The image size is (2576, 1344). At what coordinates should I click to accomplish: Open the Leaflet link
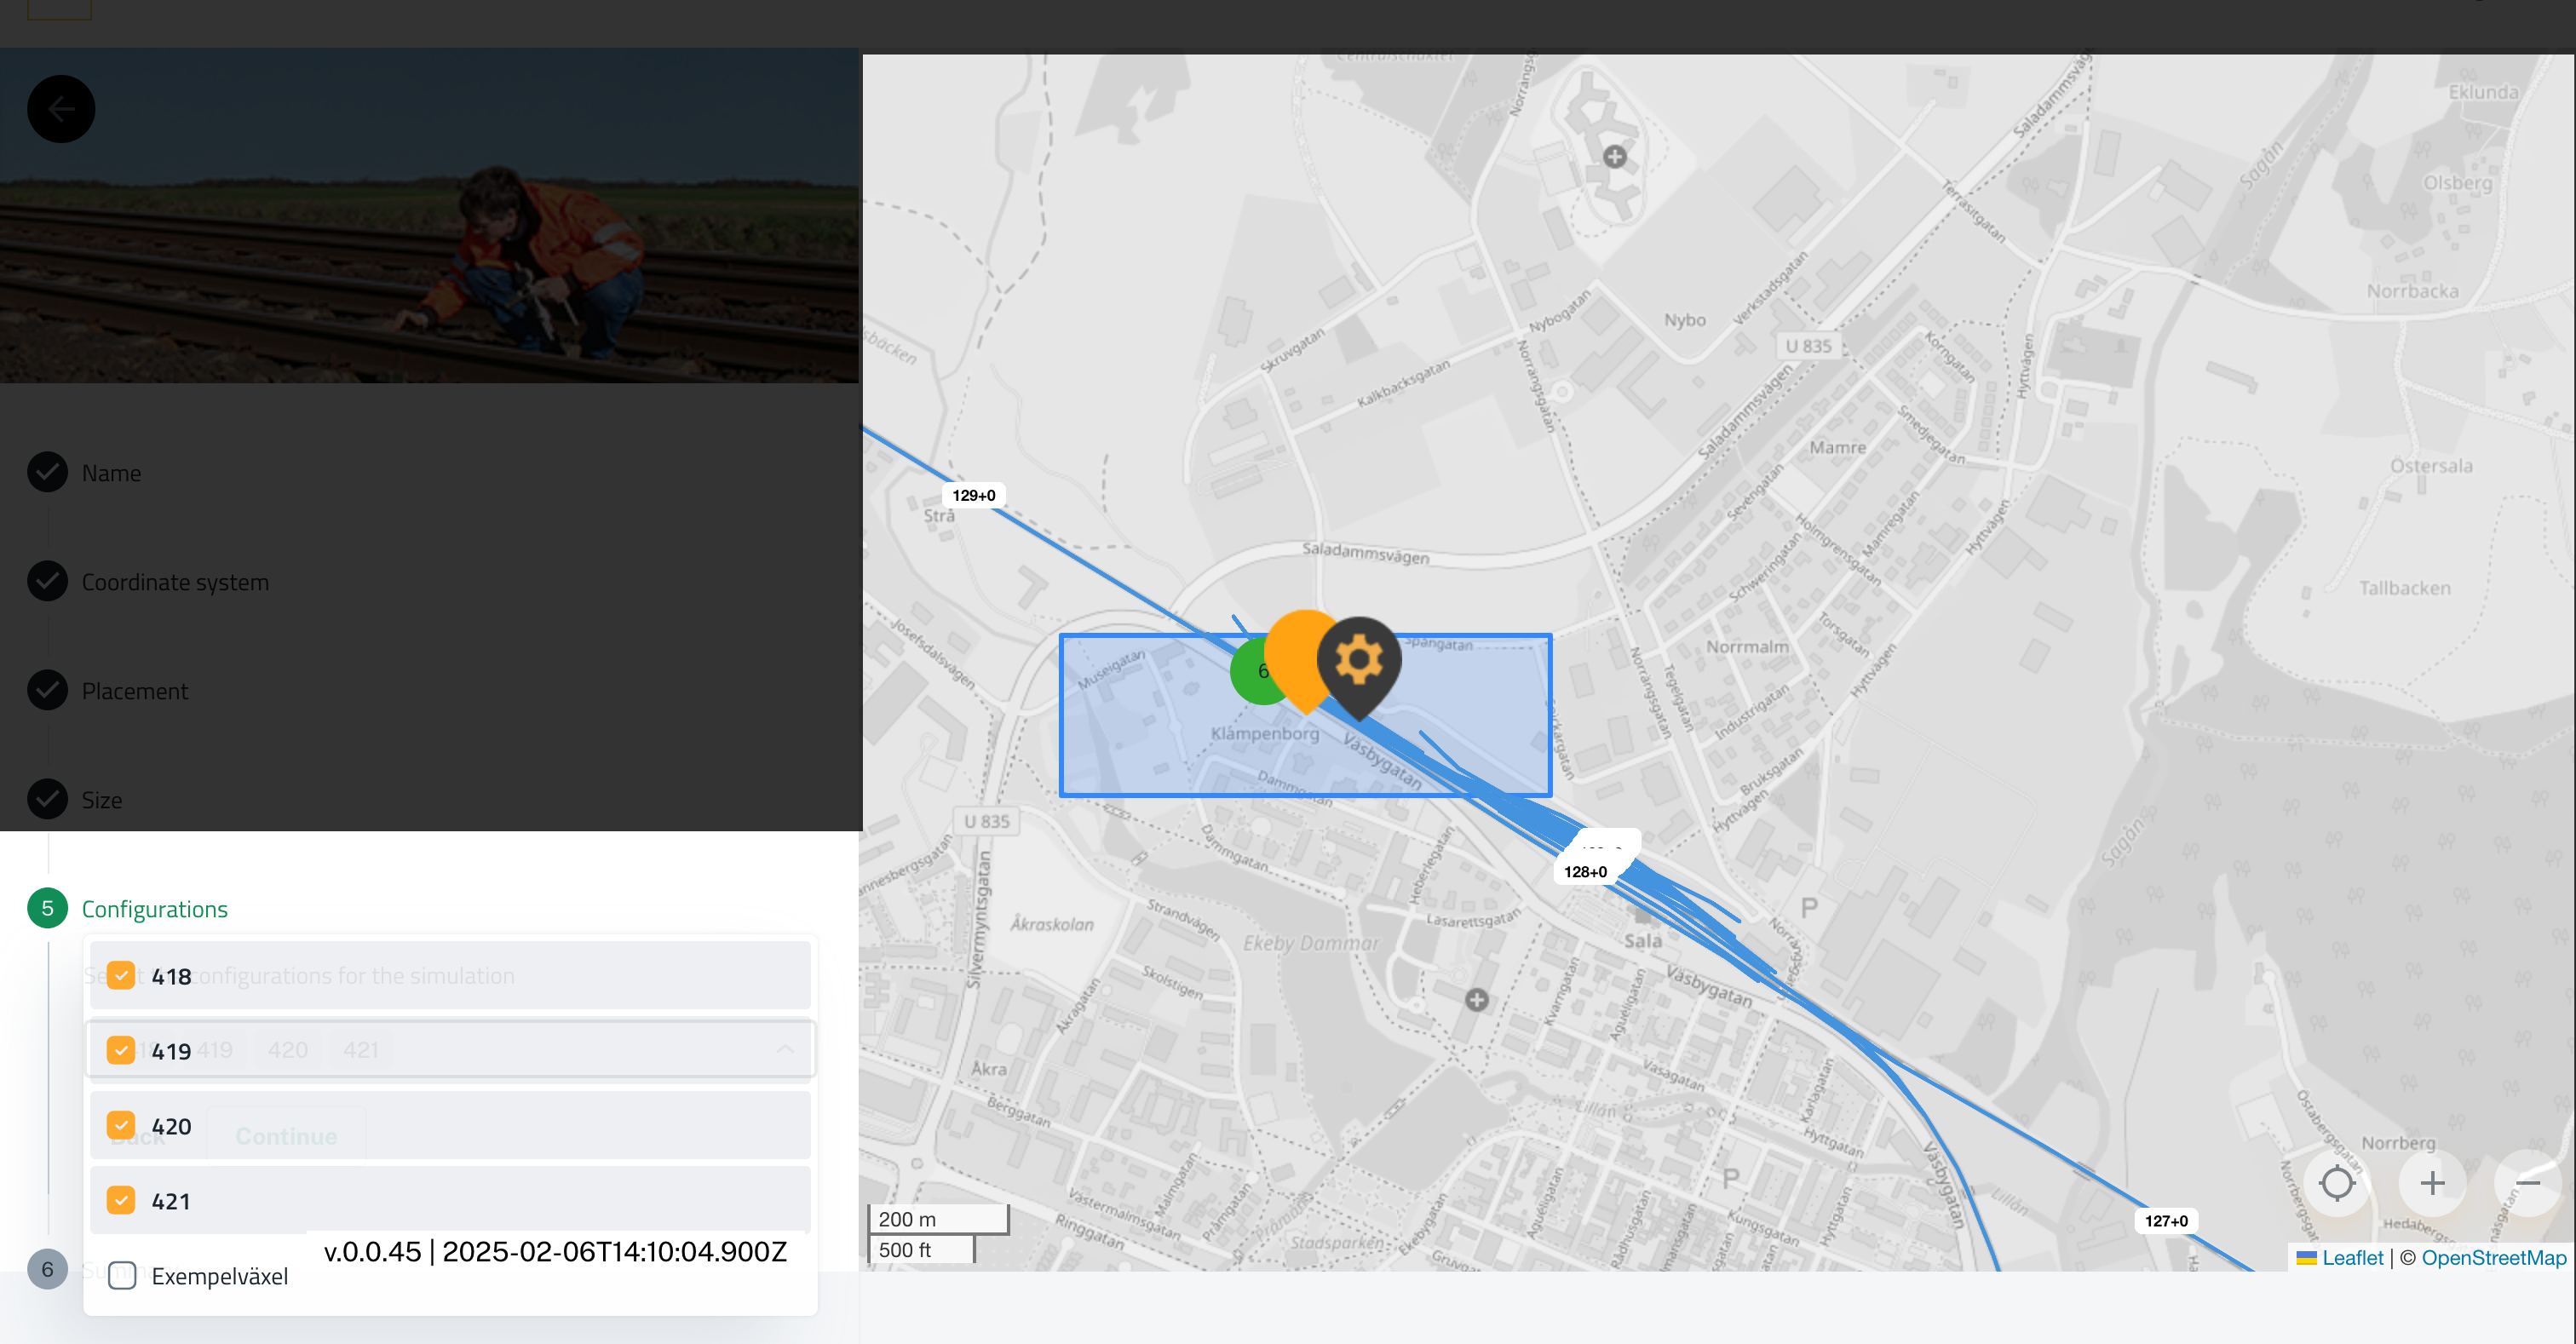[x=2352, y=1258]
